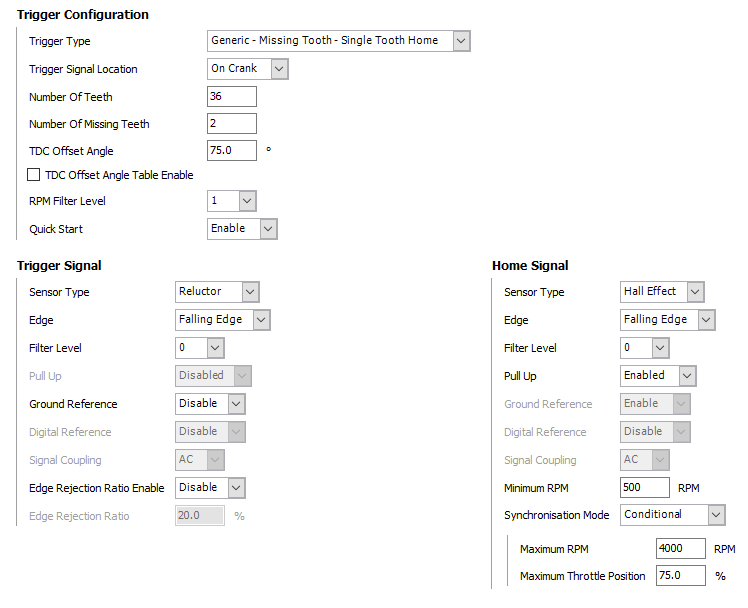Click the Minimum RPM field
The width and height of the screenshot is (748, 608).
645,487
